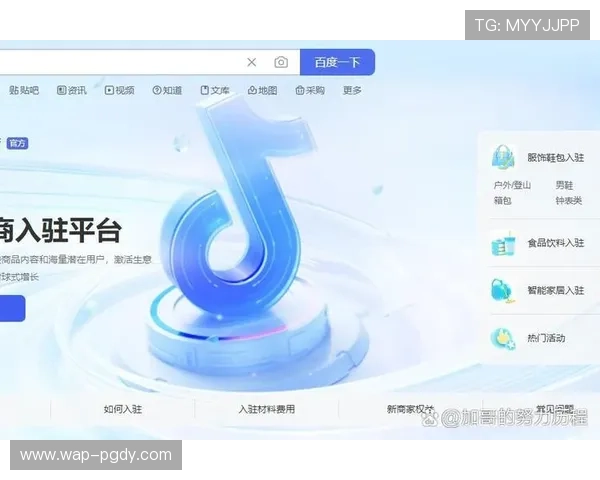Viewport: 600px width, 480px height.
Task: Select the 户外/登山 category
Action: pos(512,185)
